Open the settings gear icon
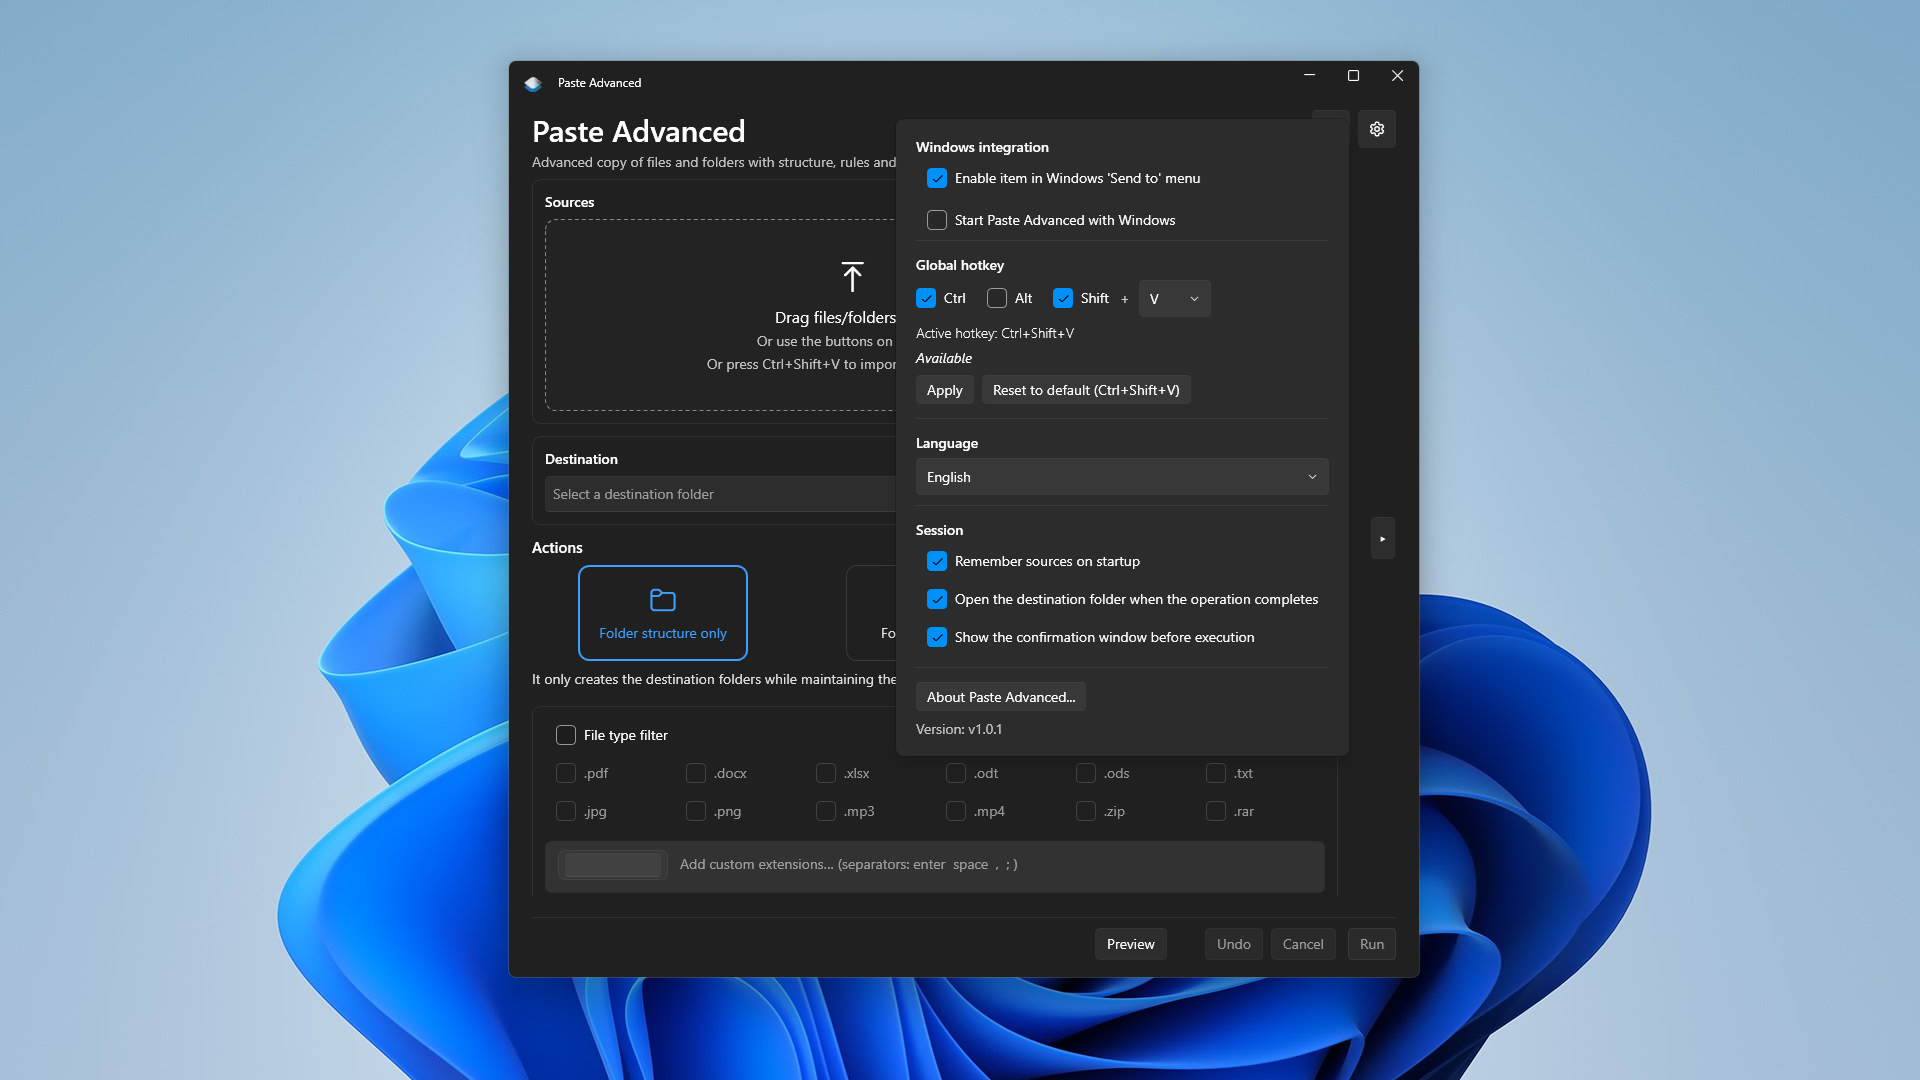 click(x=1377, y=129)
